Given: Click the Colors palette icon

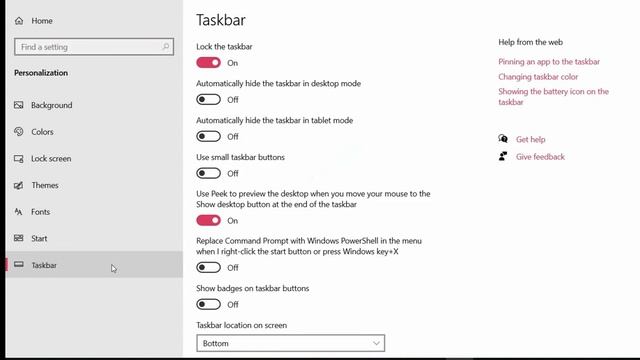Looking at the screenshot, I should [x=18, y=131].
